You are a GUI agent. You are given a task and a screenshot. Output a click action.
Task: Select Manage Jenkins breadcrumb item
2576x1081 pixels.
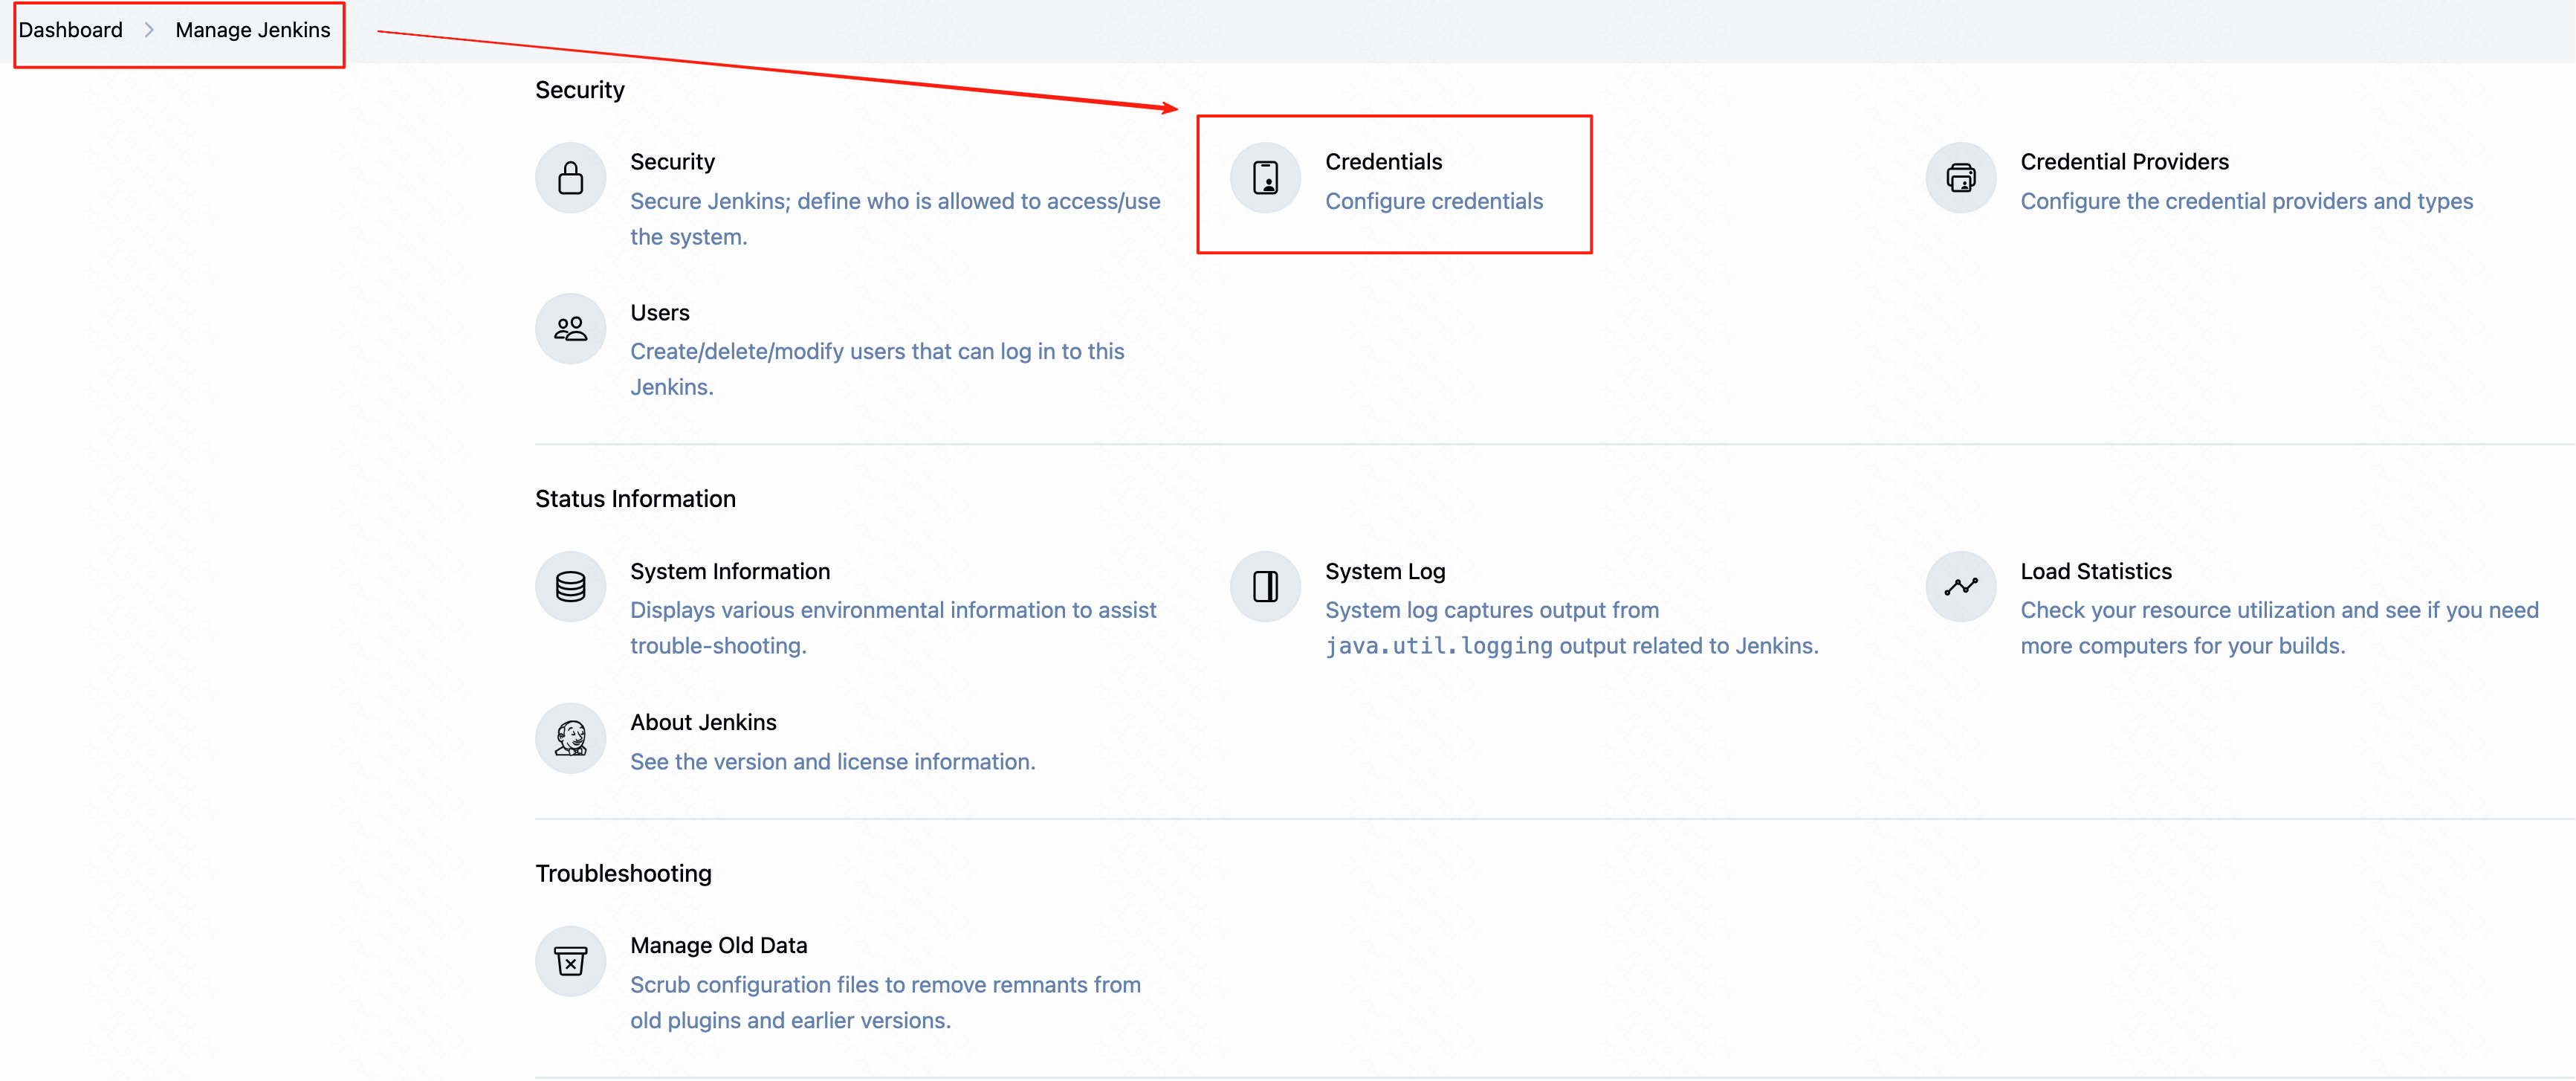252,30
